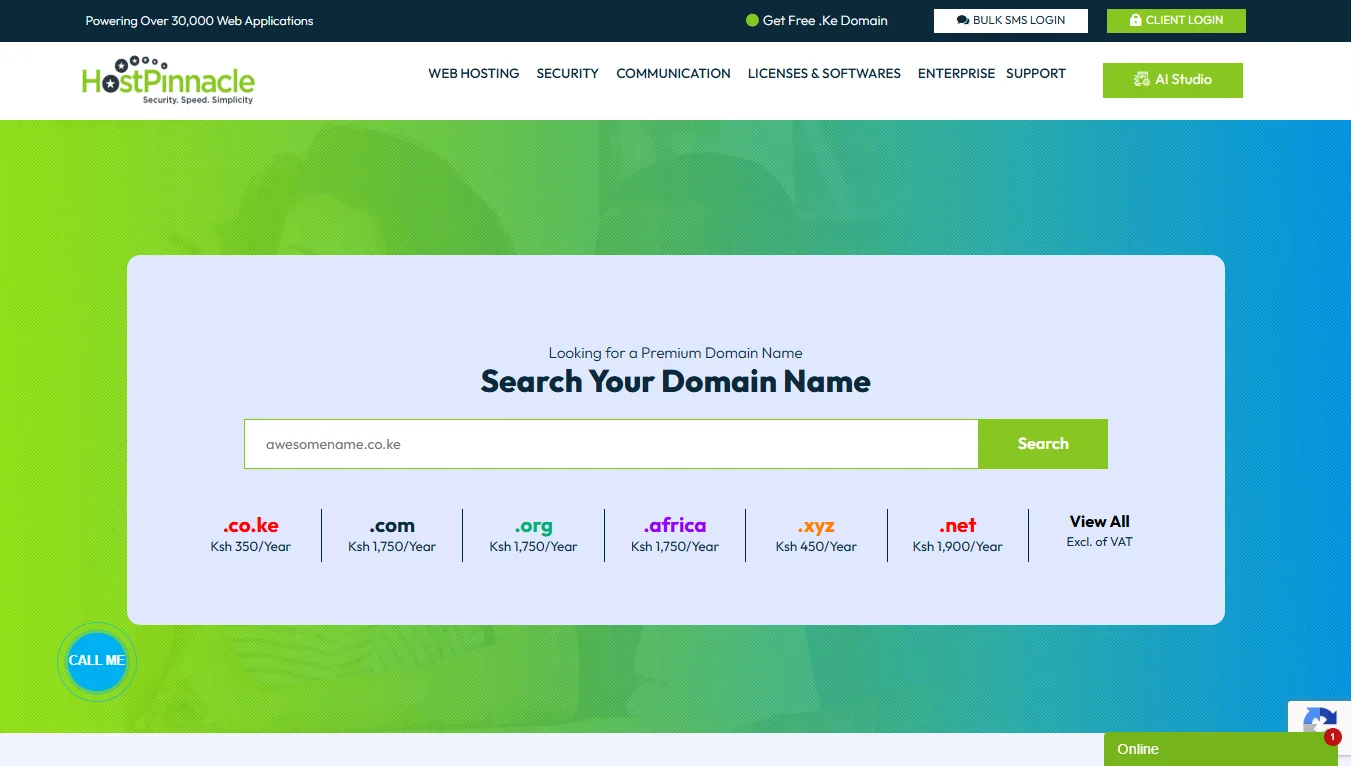Click the domain name search field
Image resolution: width=1353 pixels, height=766 pixels.
[611, 444]
